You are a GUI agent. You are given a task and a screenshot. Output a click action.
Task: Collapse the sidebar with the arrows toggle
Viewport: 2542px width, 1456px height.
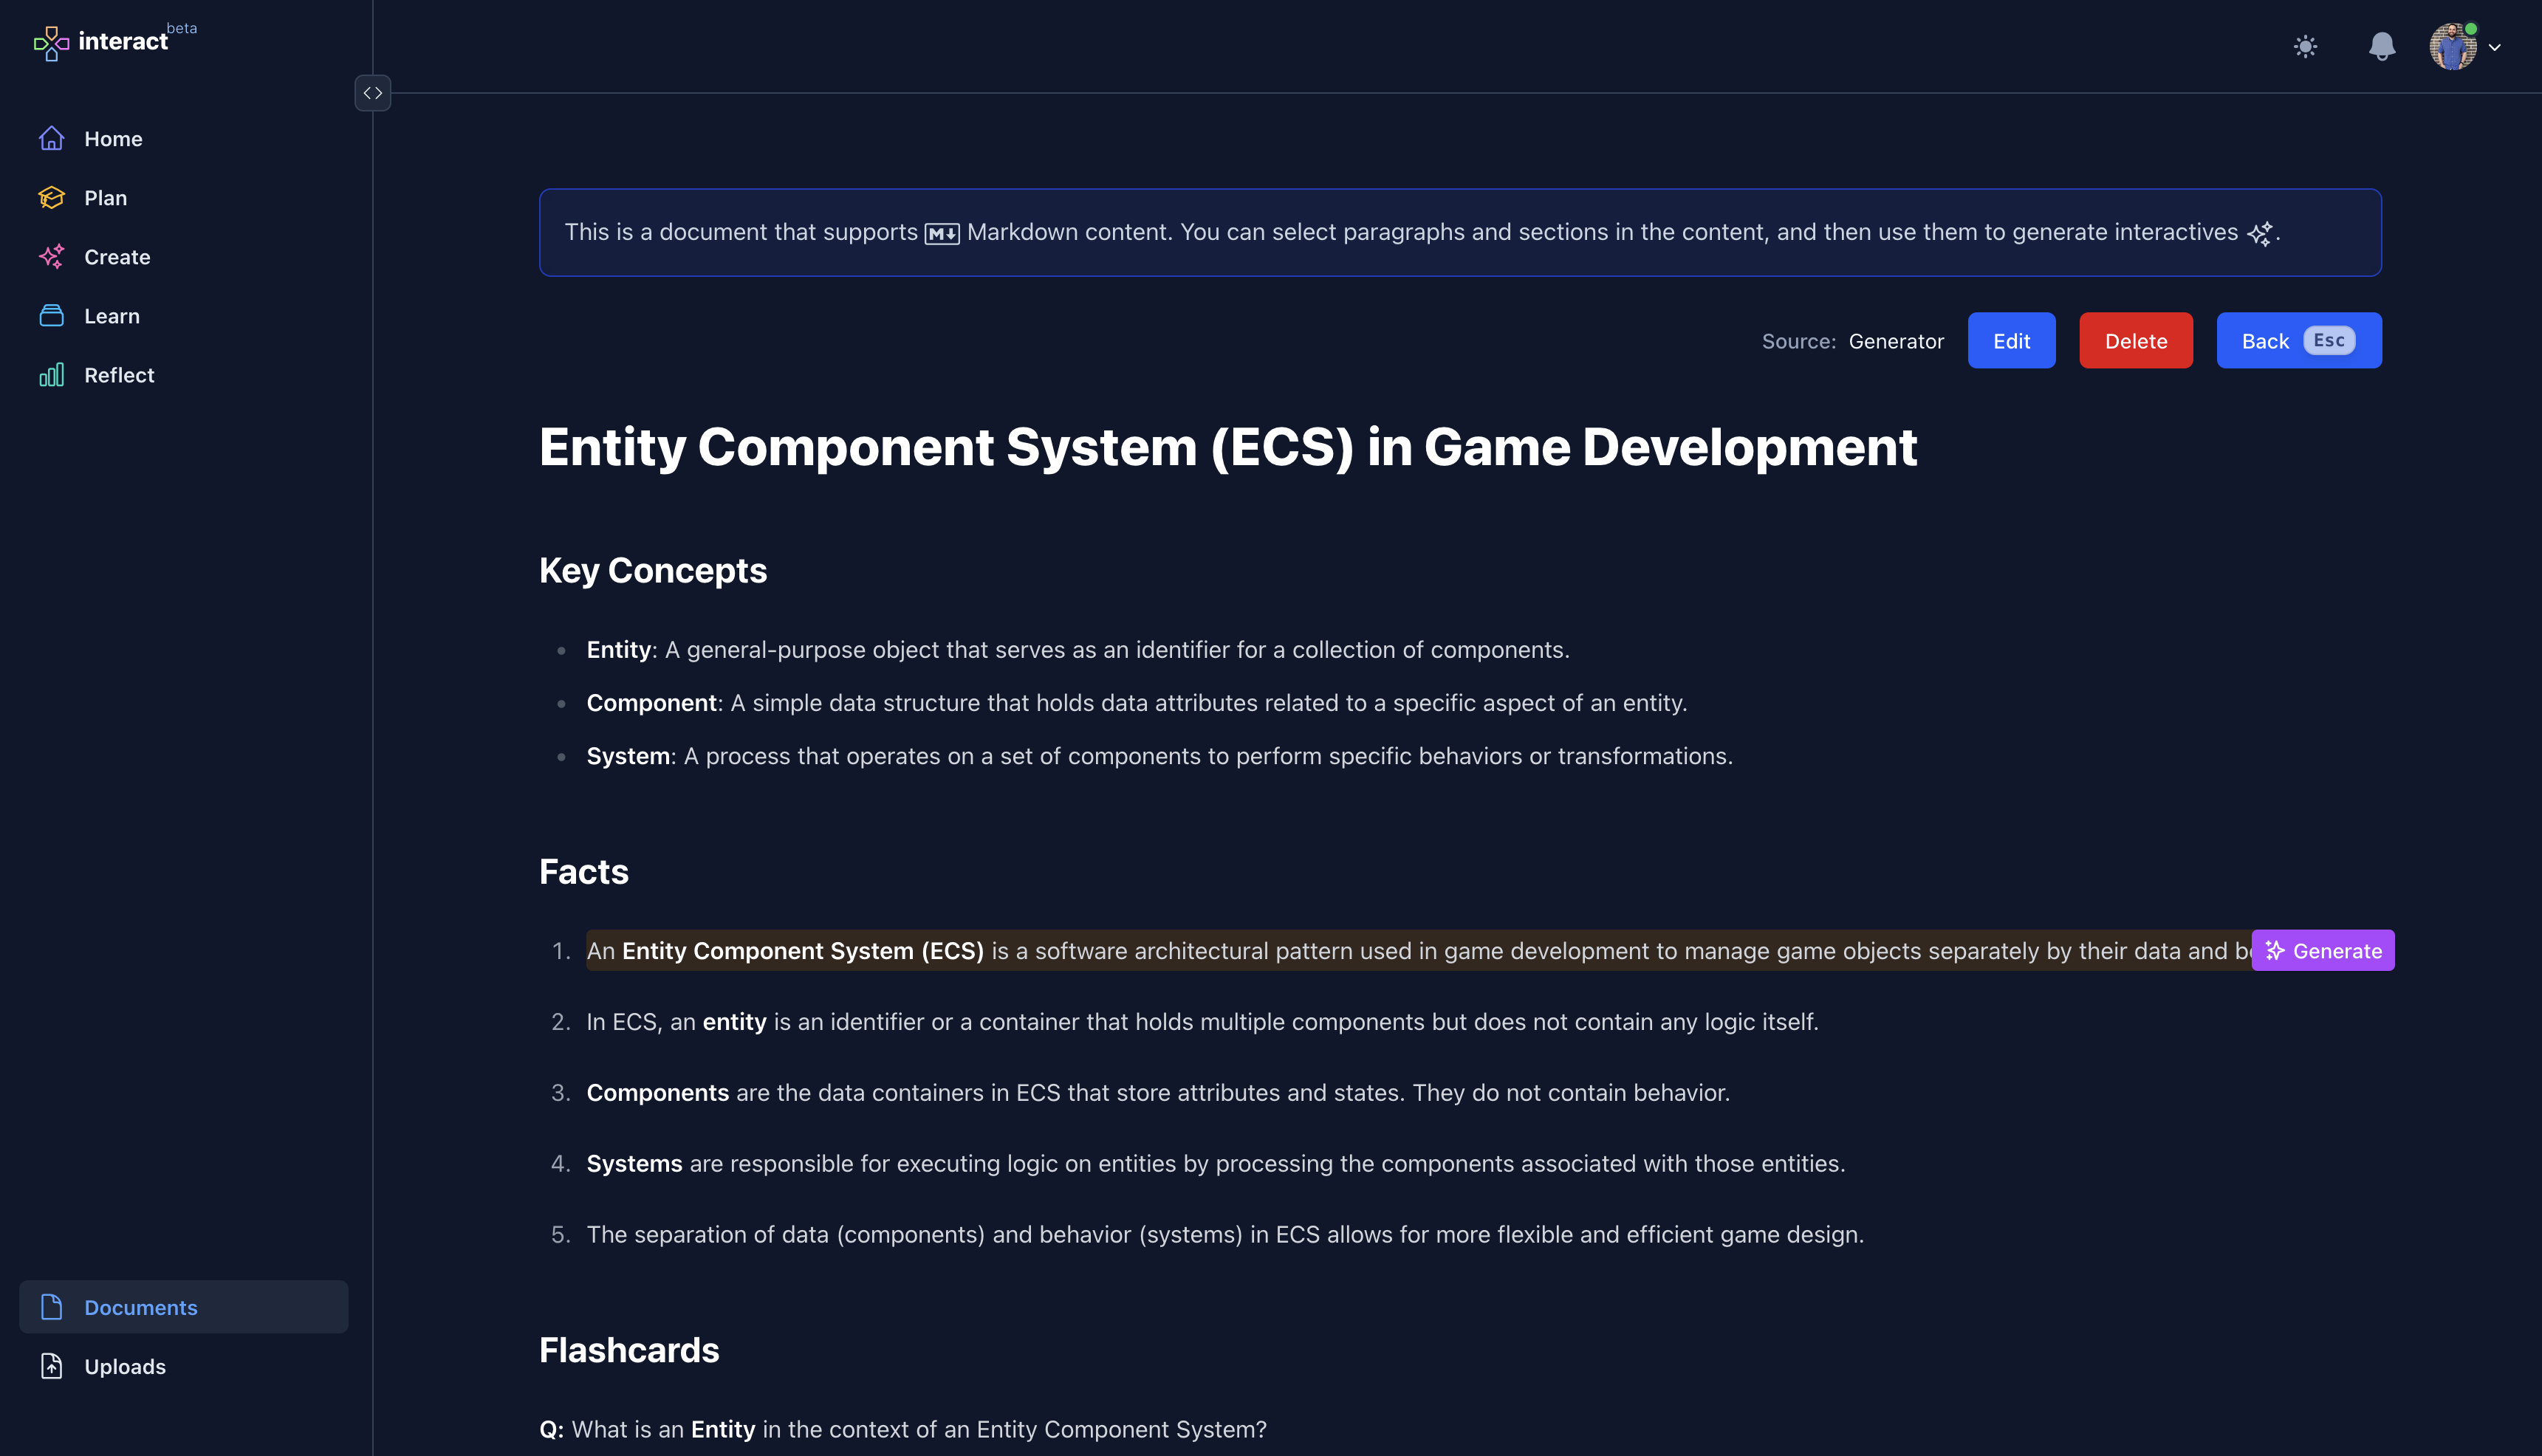point(373,93)
